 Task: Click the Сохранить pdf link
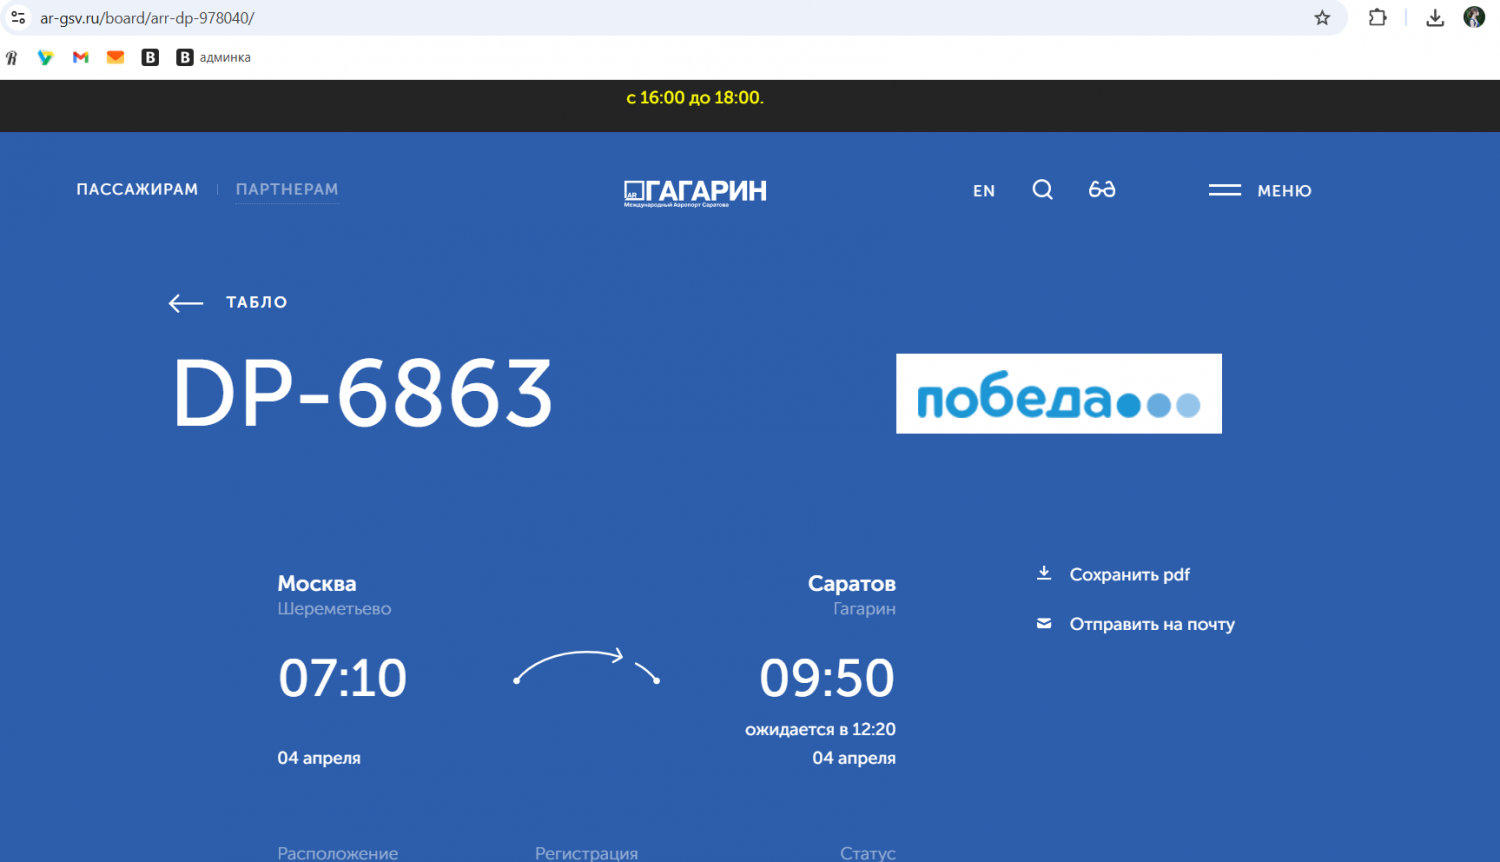coord(1129,575)
